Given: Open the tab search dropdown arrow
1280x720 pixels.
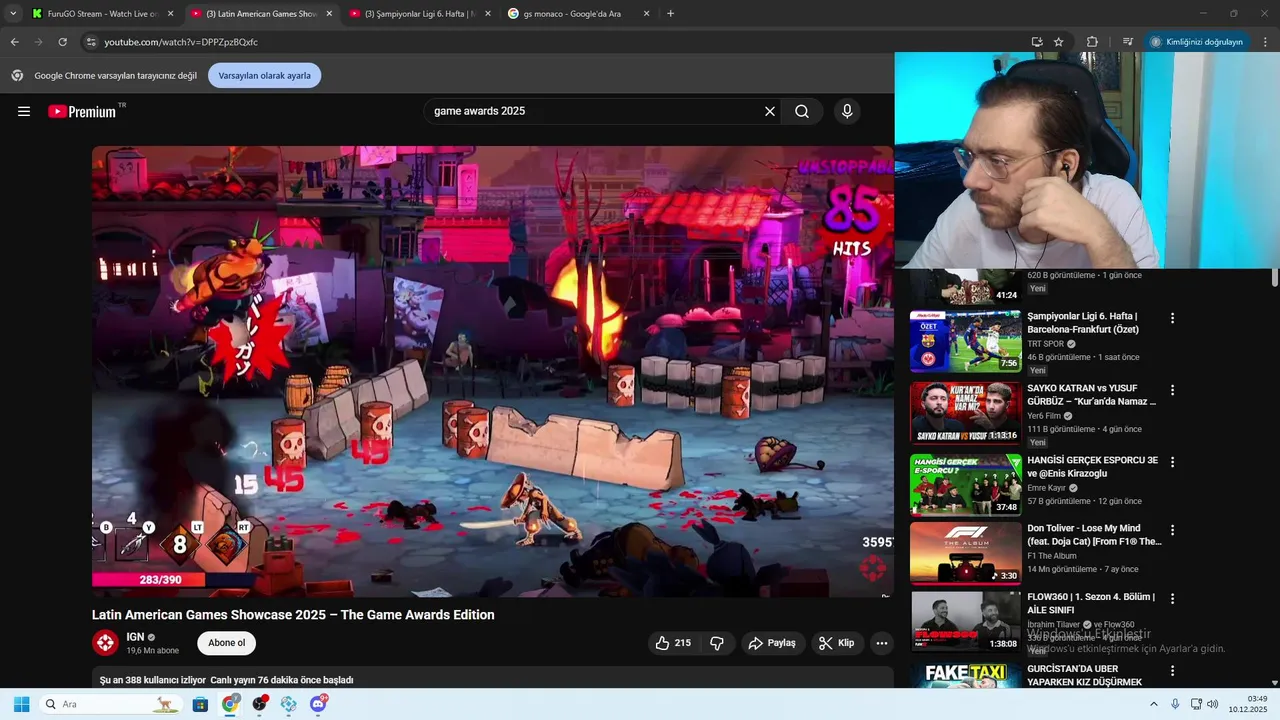Looking at the screenshot, I should pyautogui.click(x=13, y=14).
